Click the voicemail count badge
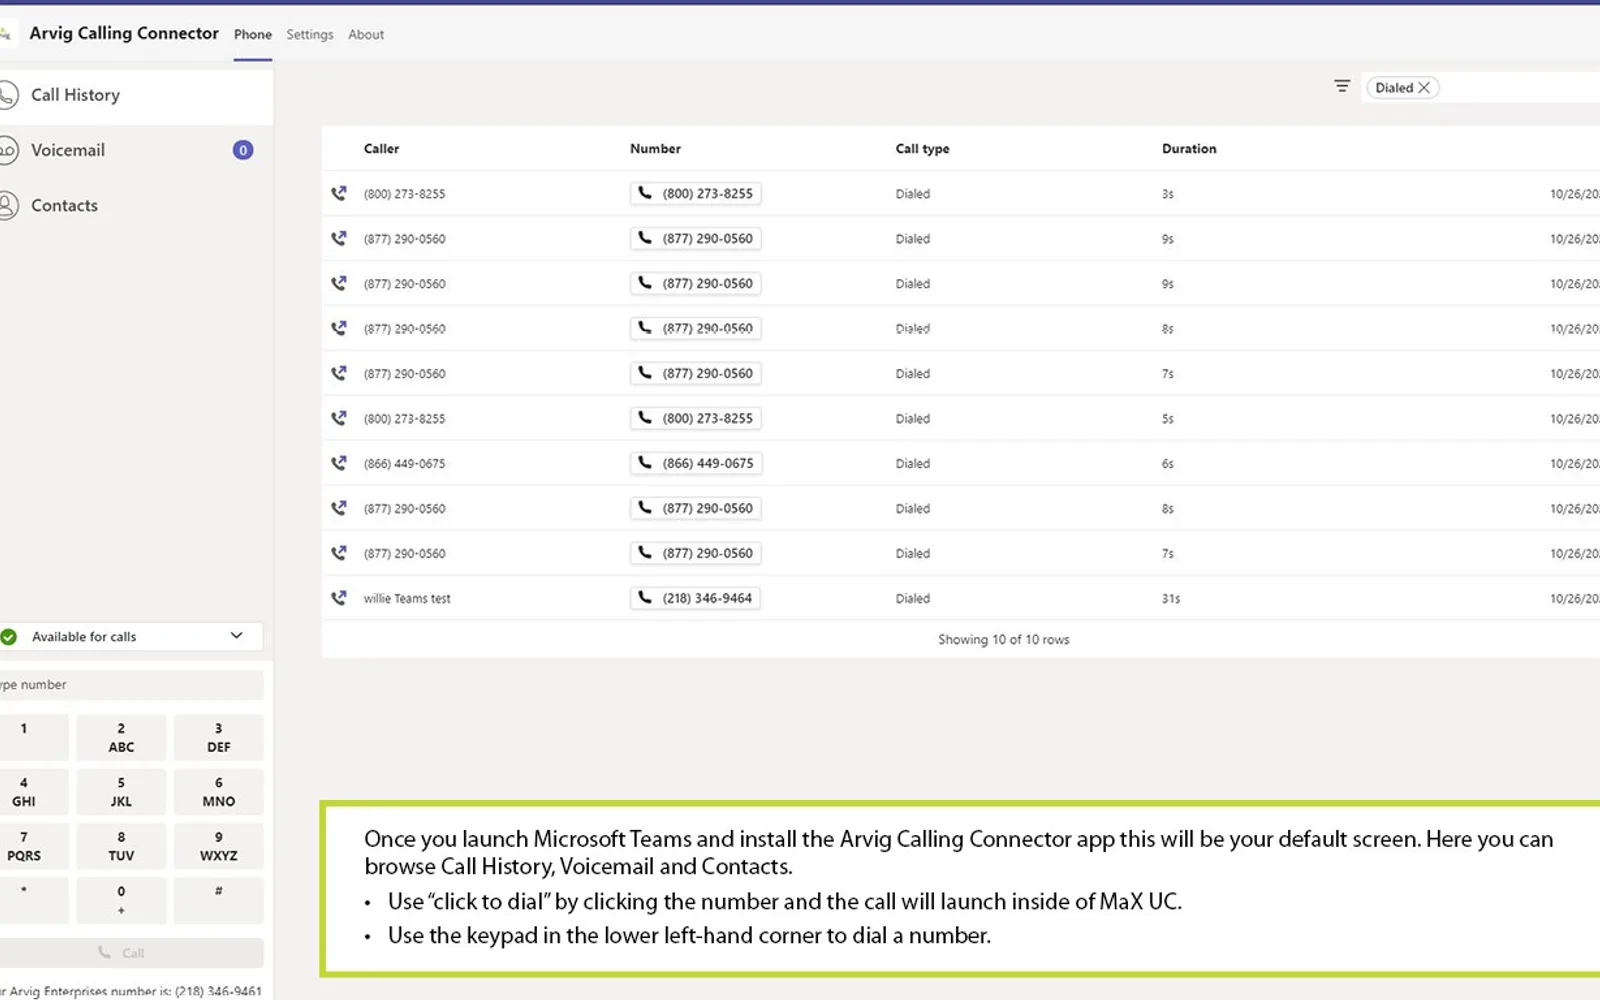The height and width of the screenshot is (1000, 1600). point(243,150)
